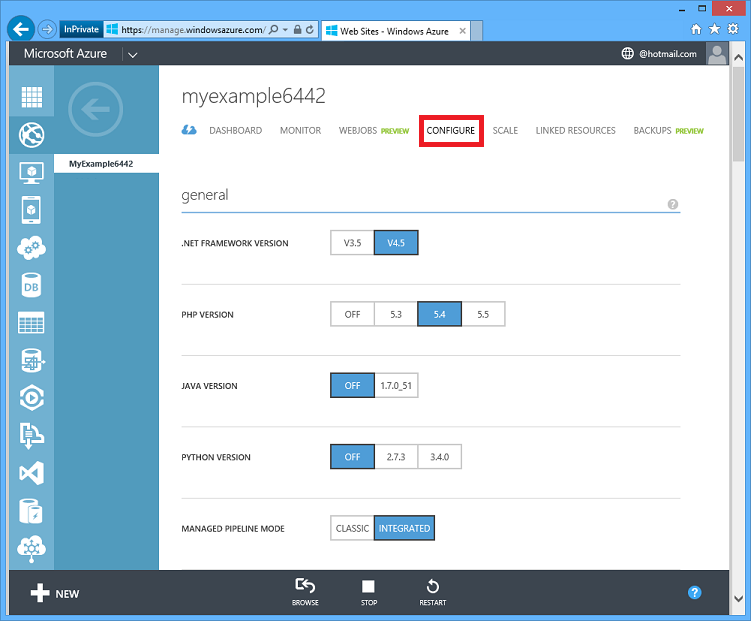The image size is (751, 621).
Task: Open the Linked Resources tab
Action: pos(575,130)
